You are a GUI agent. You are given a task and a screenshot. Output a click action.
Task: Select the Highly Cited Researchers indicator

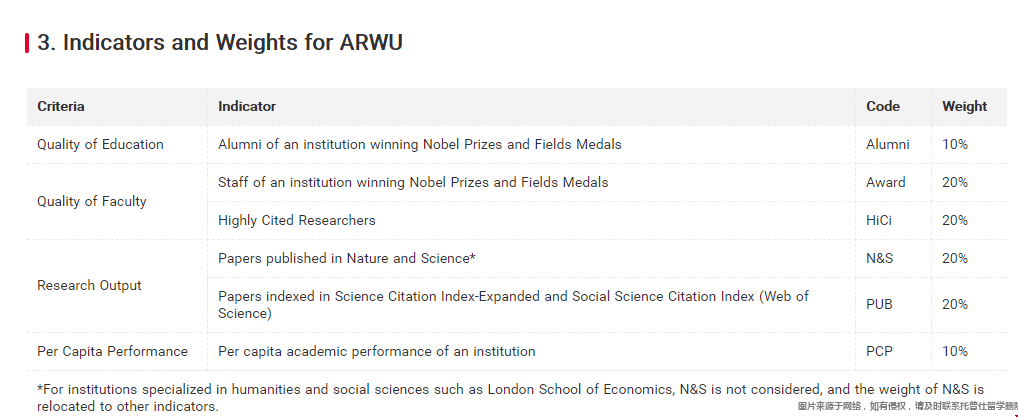[x=297, y=220]
